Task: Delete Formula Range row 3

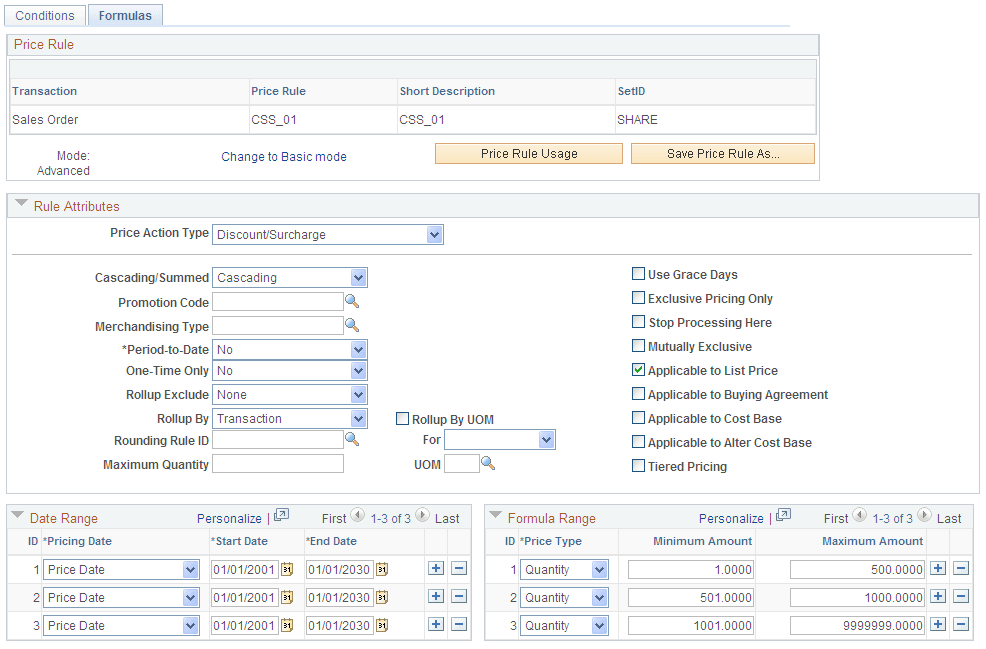Action: 961,624
